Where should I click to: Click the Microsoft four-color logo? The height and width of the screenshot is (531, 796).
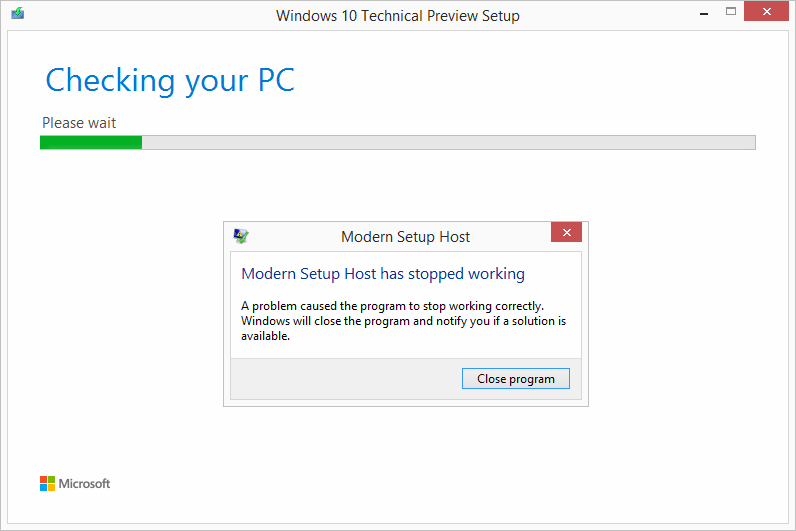(x=47, y=483)
